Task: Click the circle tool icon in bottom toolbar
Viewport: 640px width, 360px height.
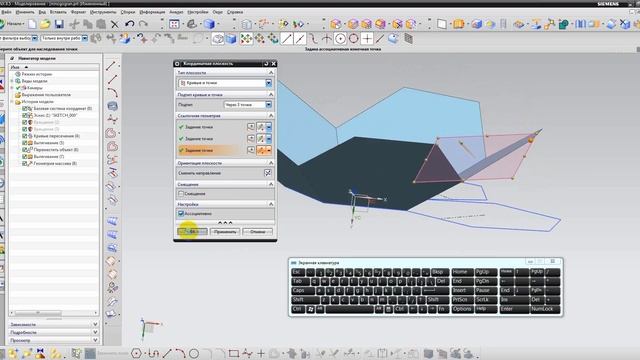Action: tap(194, 353)
